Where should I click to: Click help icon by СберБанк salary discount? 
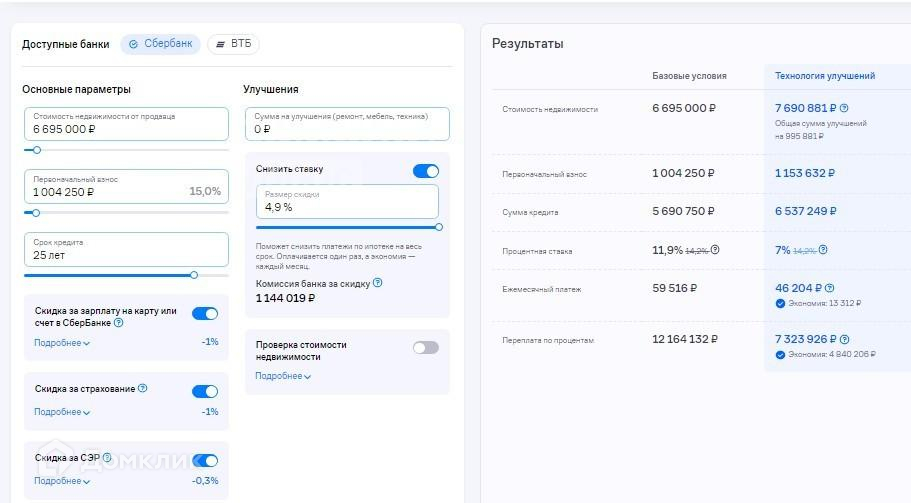119,323
